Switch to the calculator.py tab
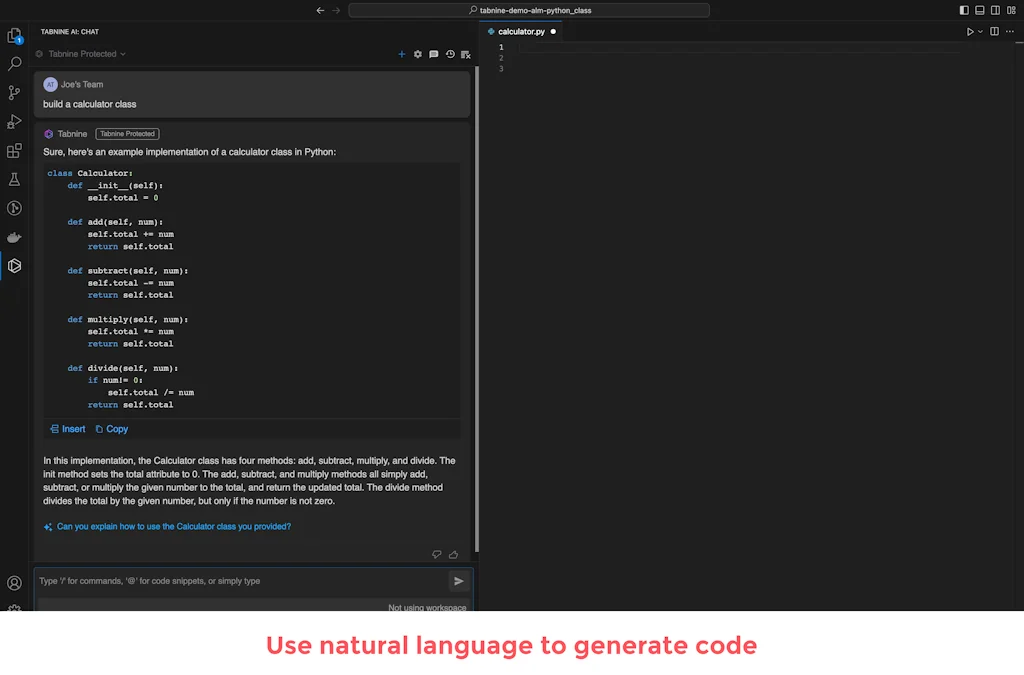The width and height of the screenshot is (1024, 675). [520, 31]
